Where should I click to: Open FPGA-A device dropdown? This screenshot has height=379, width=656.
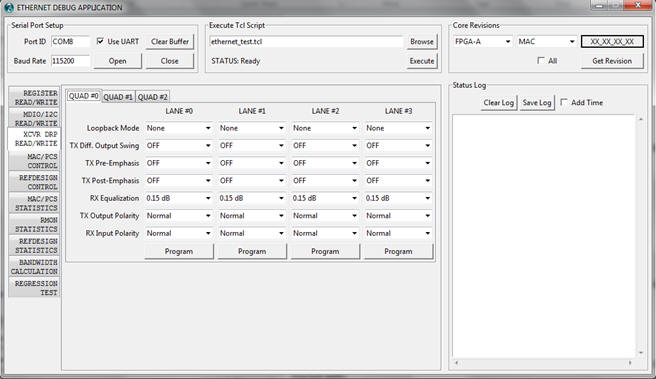(483, 41)
